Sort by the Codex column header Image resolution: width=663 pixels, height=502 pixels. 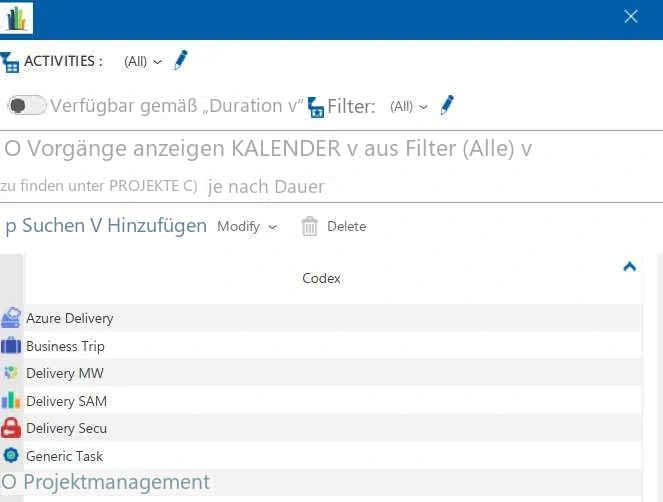tap(321, 278)
